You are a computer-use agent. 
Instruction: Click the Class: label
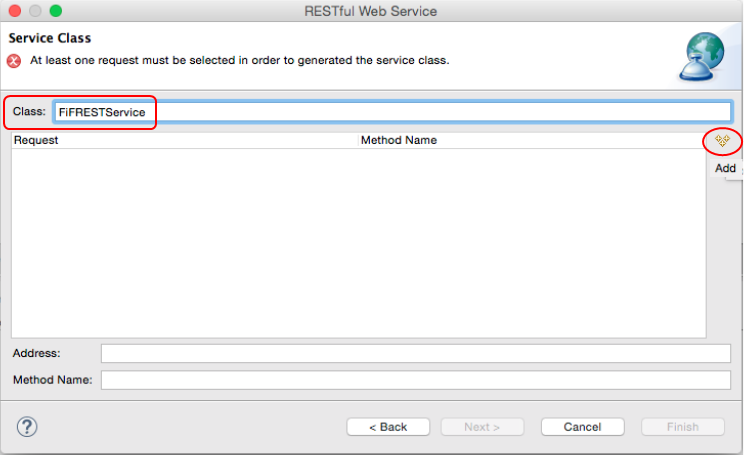pyautogui.click(x=29, y=112)
